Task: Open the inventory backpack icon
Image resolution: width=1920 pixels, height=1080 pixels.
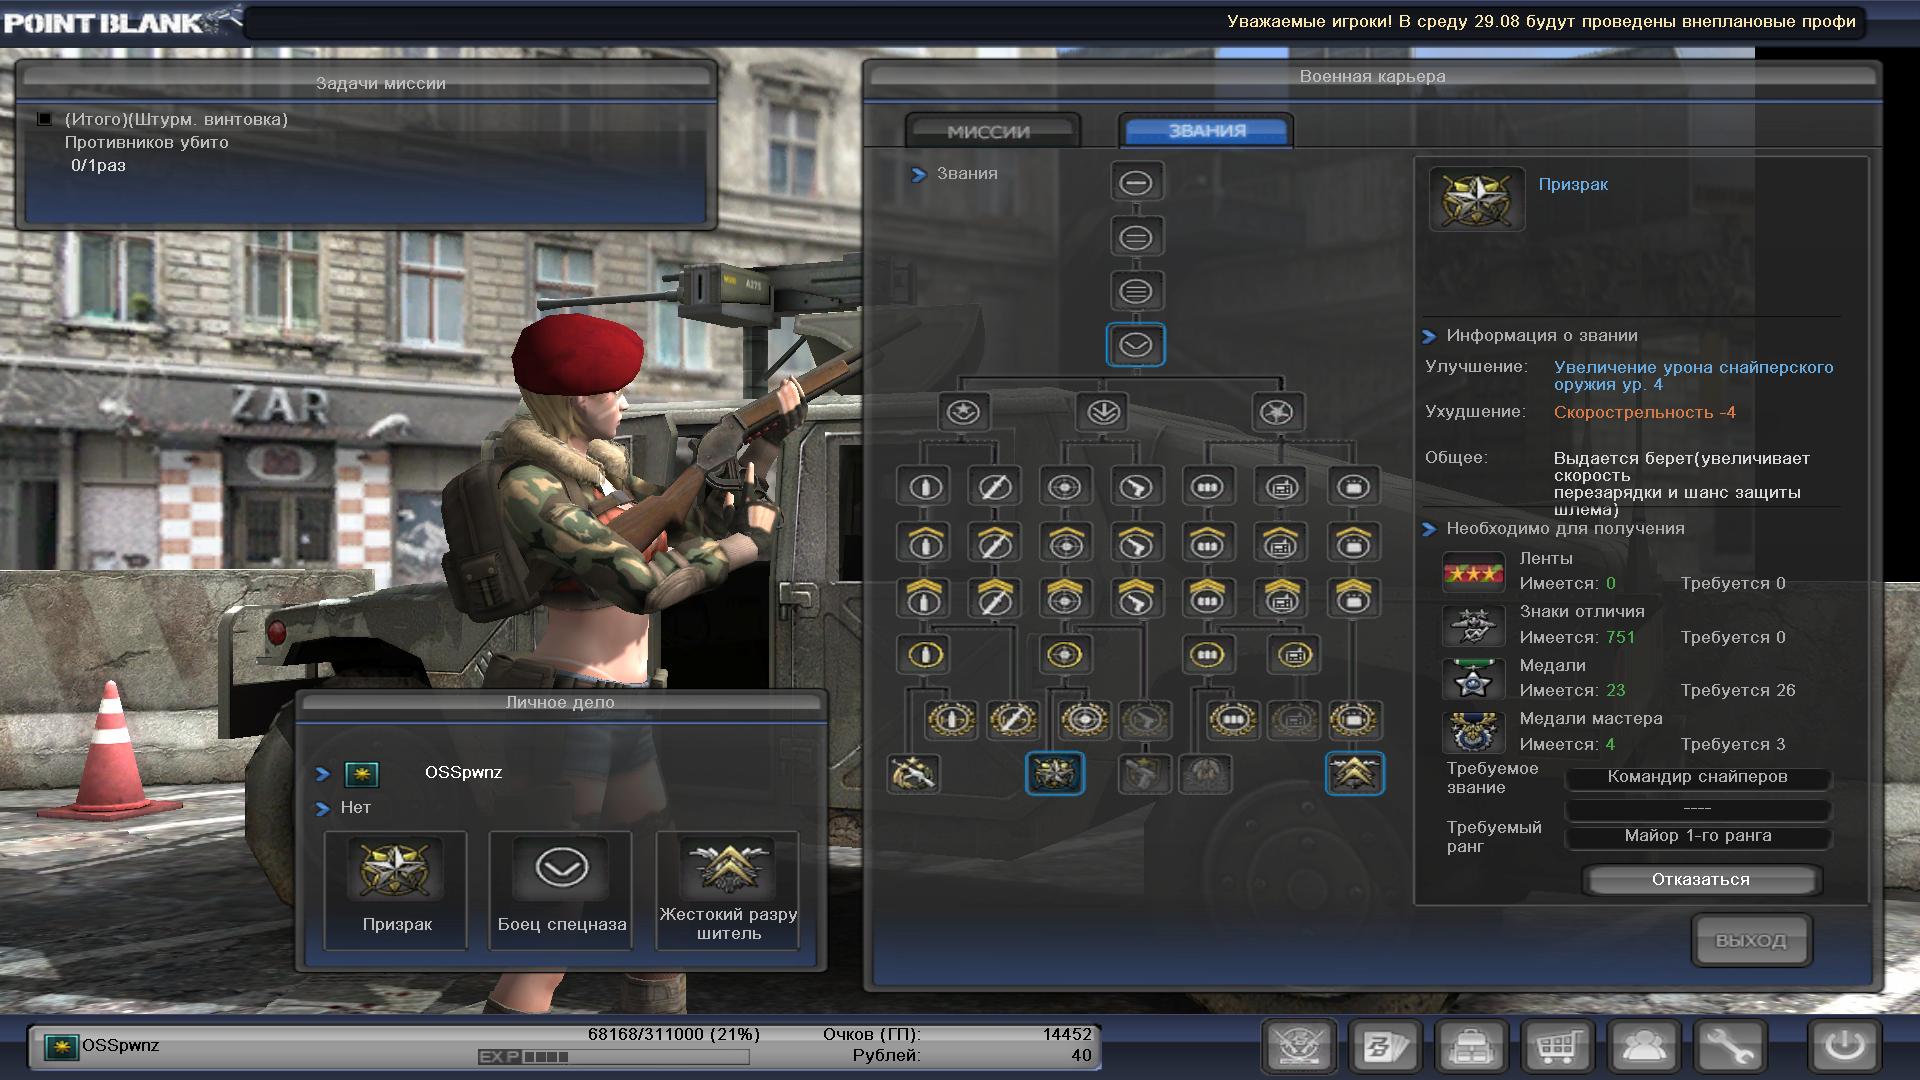Action: point(1471,1047)
